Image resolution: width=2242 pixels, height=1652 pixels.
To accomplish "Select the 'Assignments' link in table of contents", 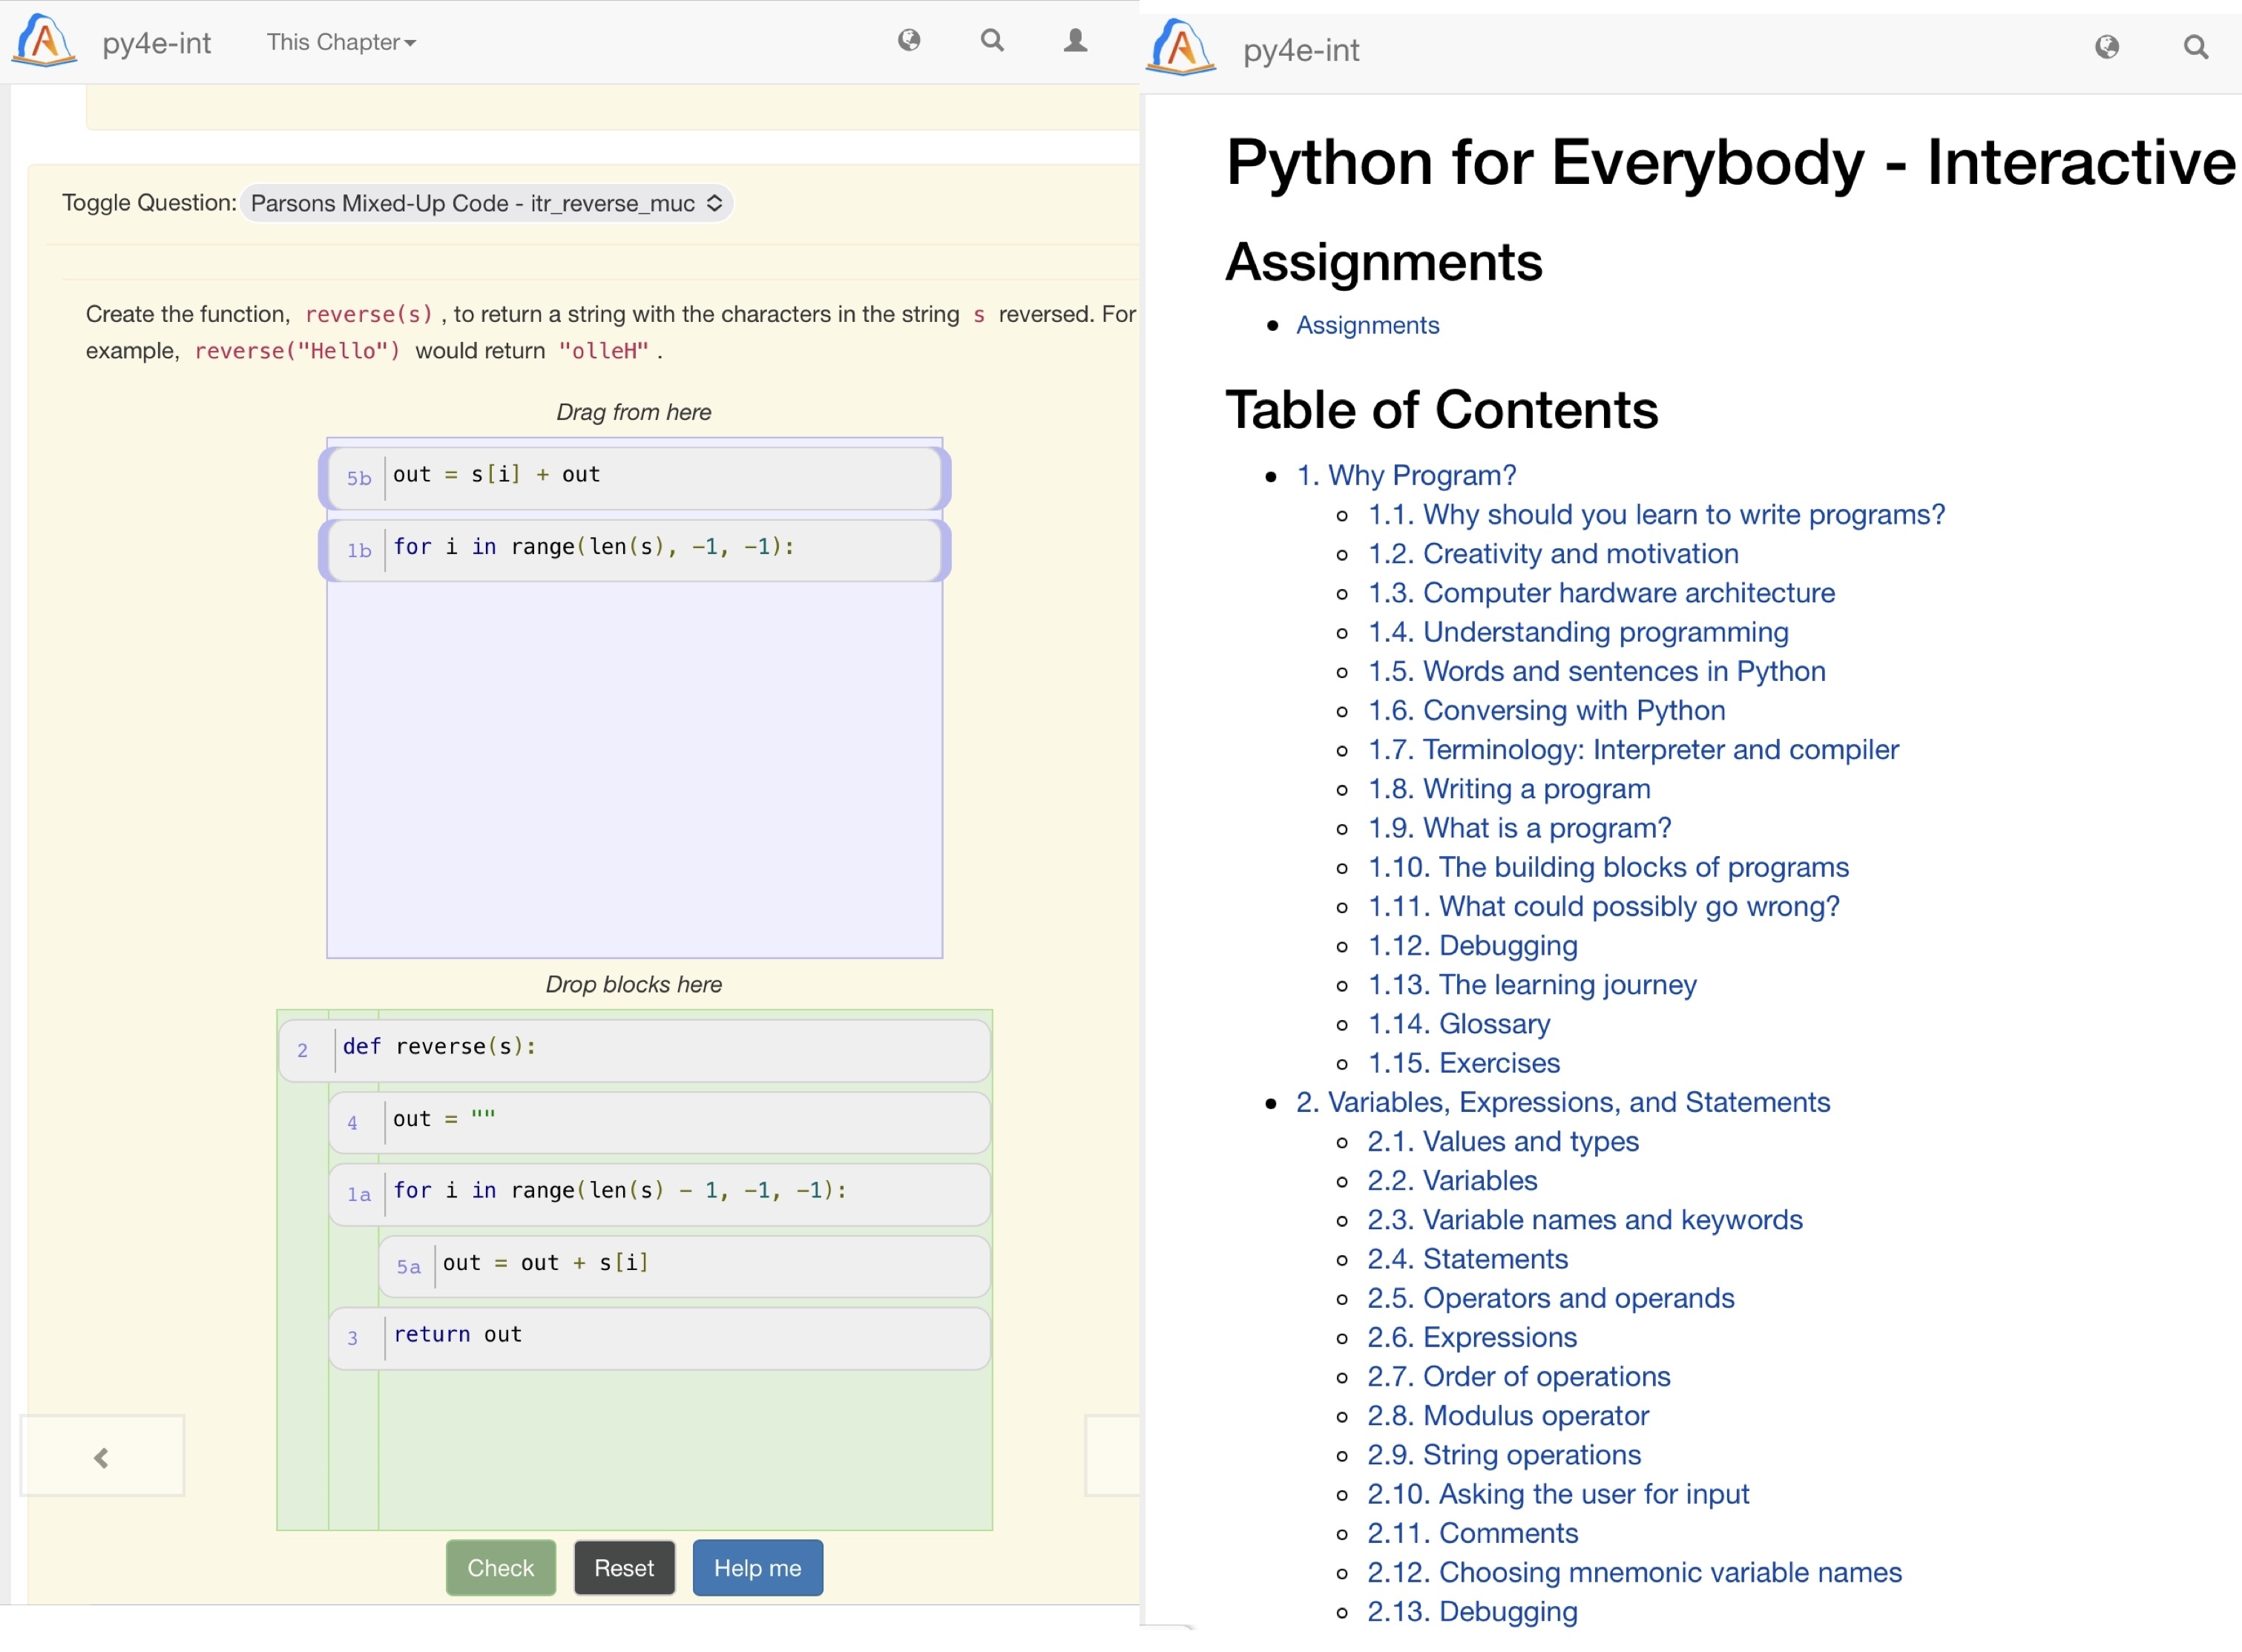I will tap(1367, 326).
